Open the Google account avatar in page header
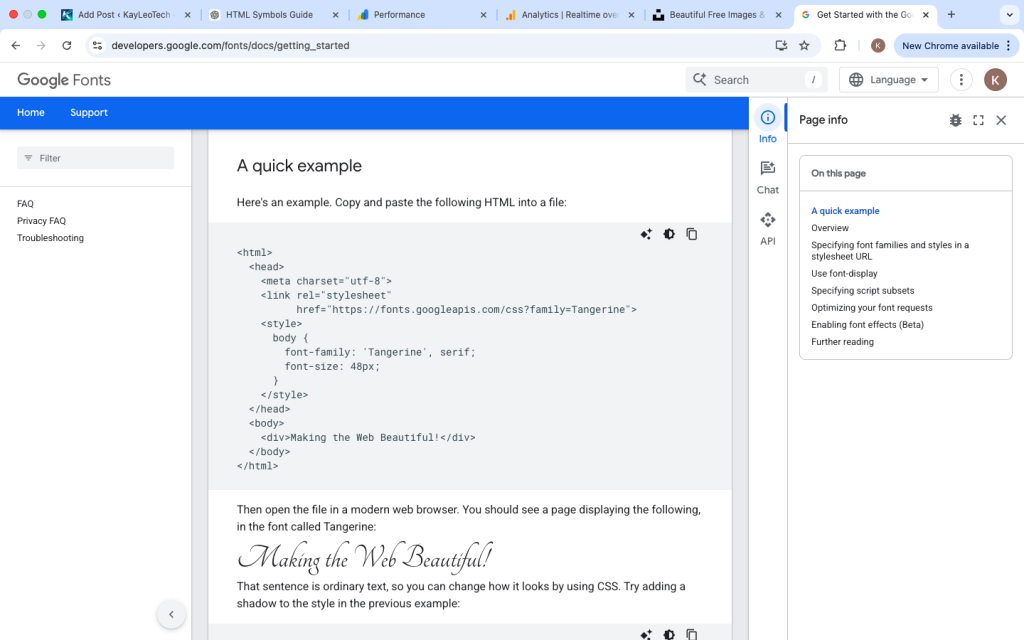This screenshot has height=640, width=1024. coord(995,80)
